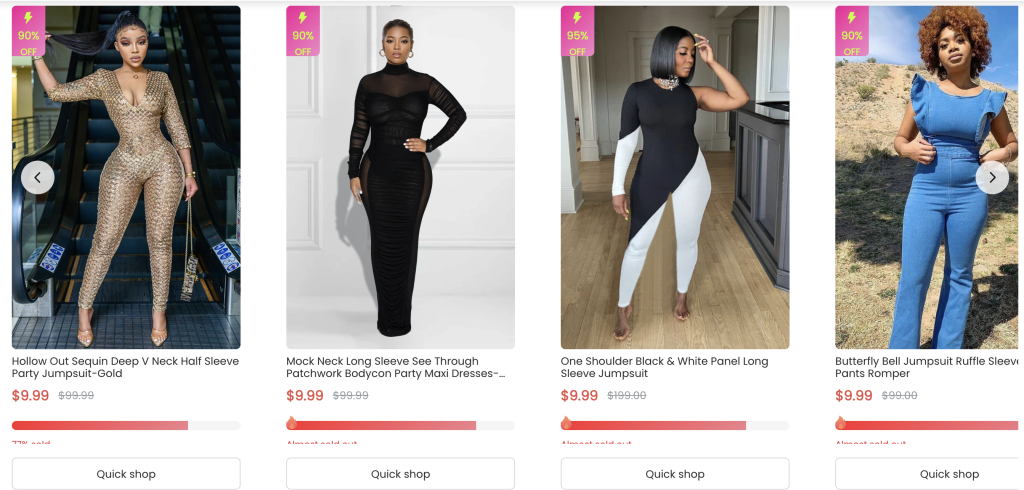This screenshot has height=490, width=1024.
Task: Quick shop the Mock Neck maxi dress
Action: point(400,474)
